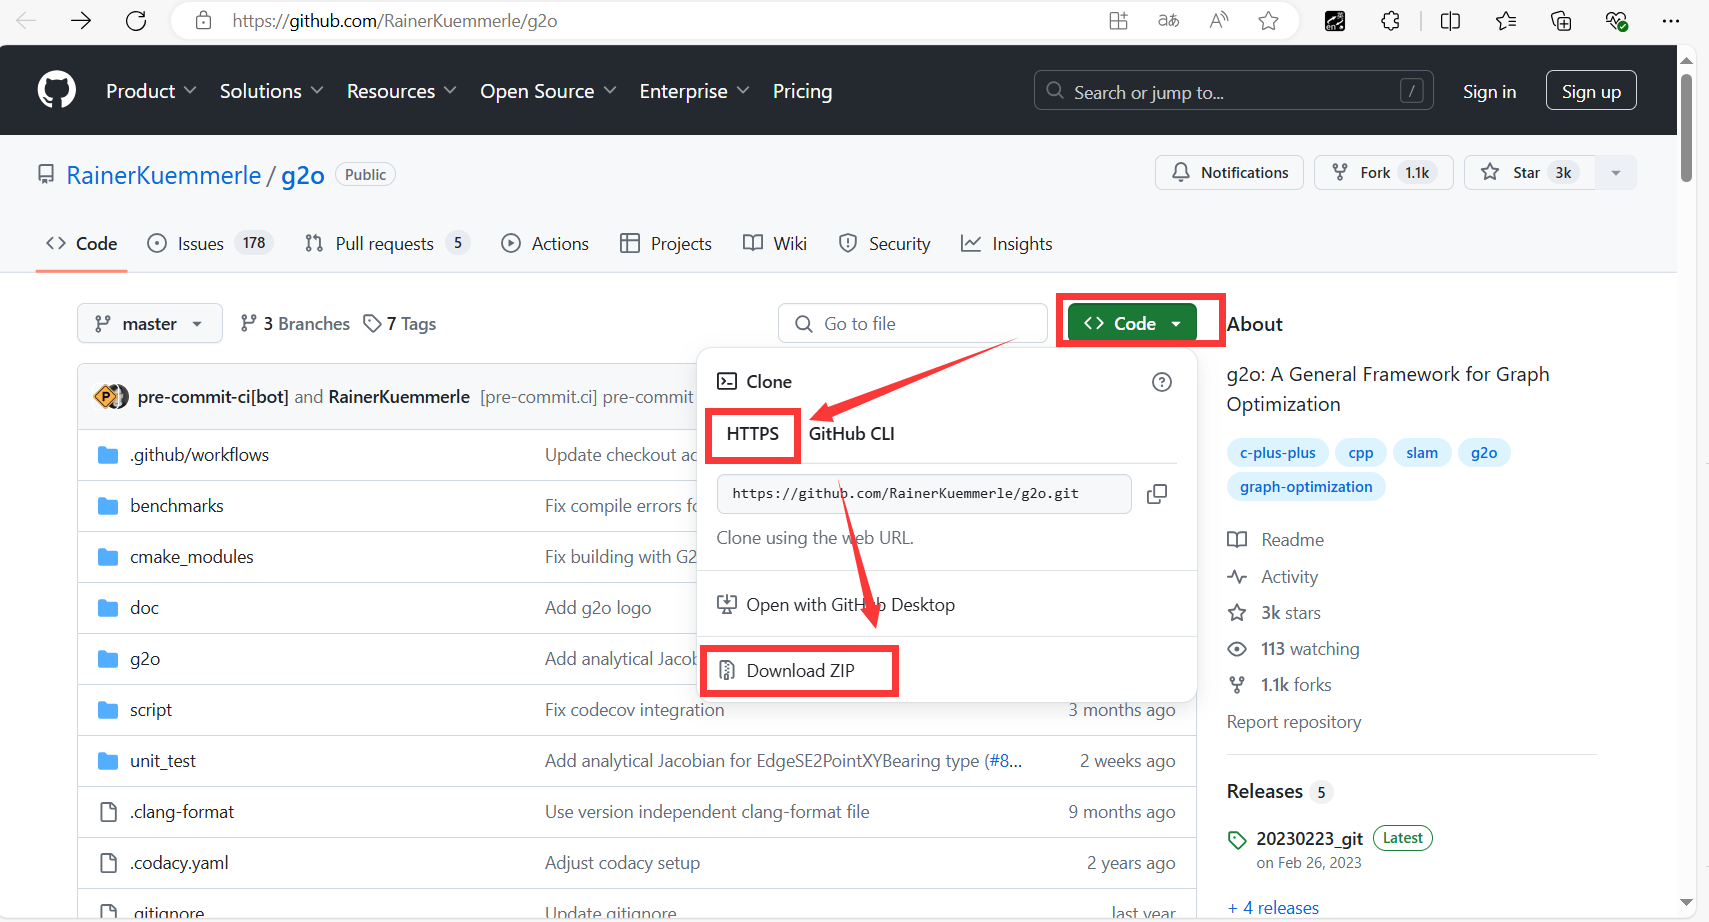The height and width of the screenshot is (922, 1709).
Task: Open the 20230223_git release
Action: pyautogui.click(x=1309, y=839)
